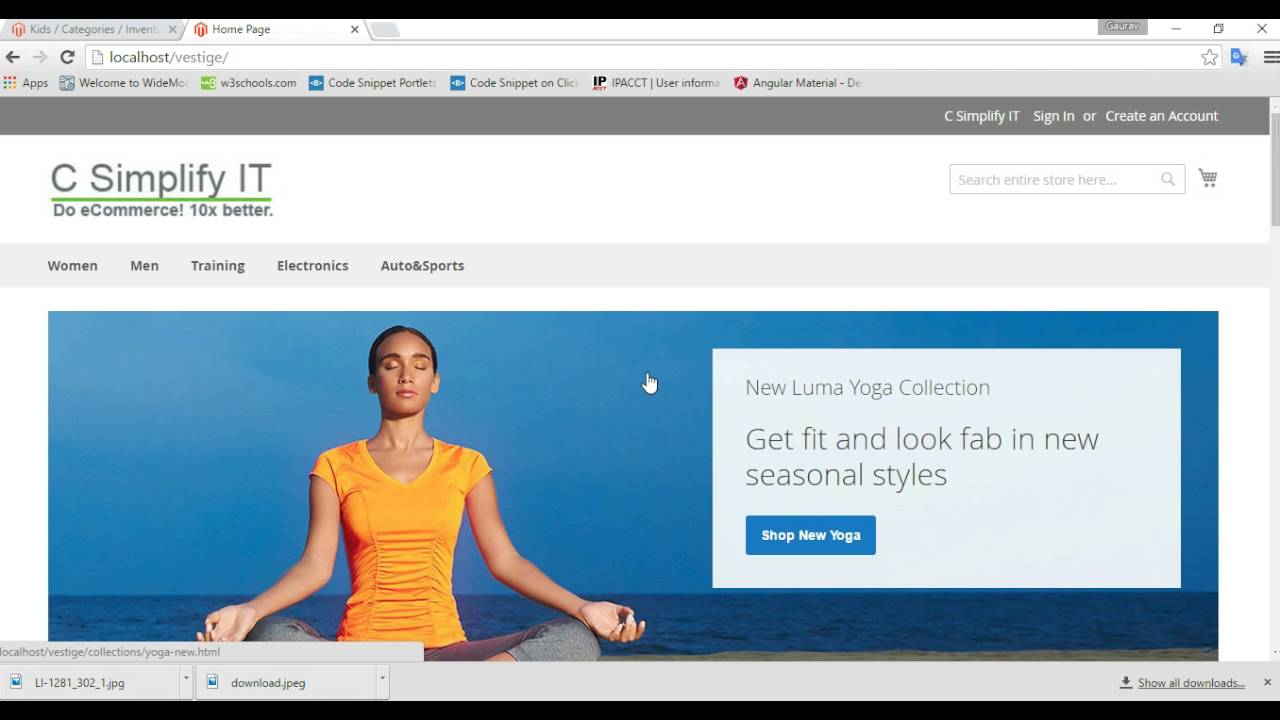Open the shopping cart icon
Image resolution: width=1280 pixels, height=720 pixels.
click(1208, 178)
